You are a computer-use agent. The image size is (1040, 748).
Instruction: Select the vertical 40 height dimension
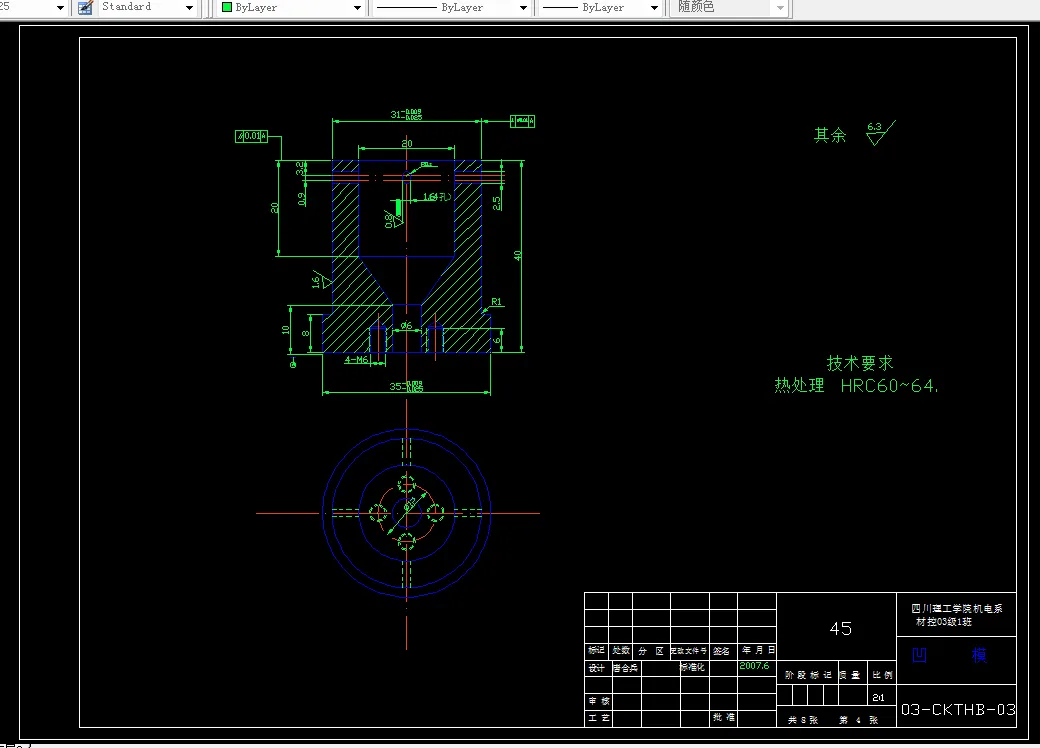(517, 256)
